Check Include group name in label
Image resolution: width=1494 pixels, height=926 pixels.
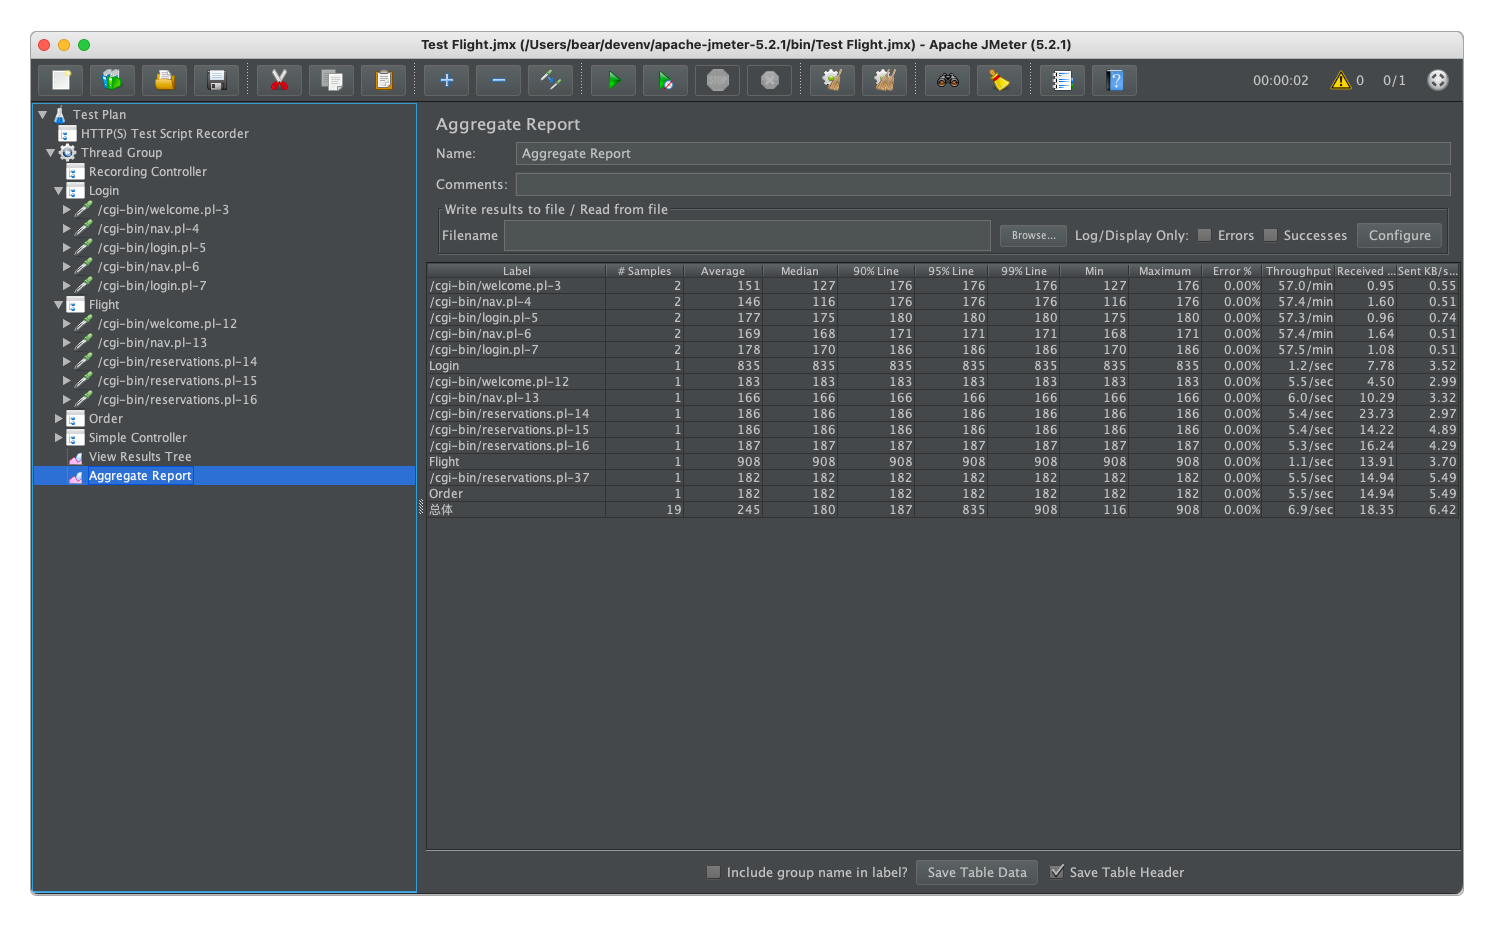point(713,872)
